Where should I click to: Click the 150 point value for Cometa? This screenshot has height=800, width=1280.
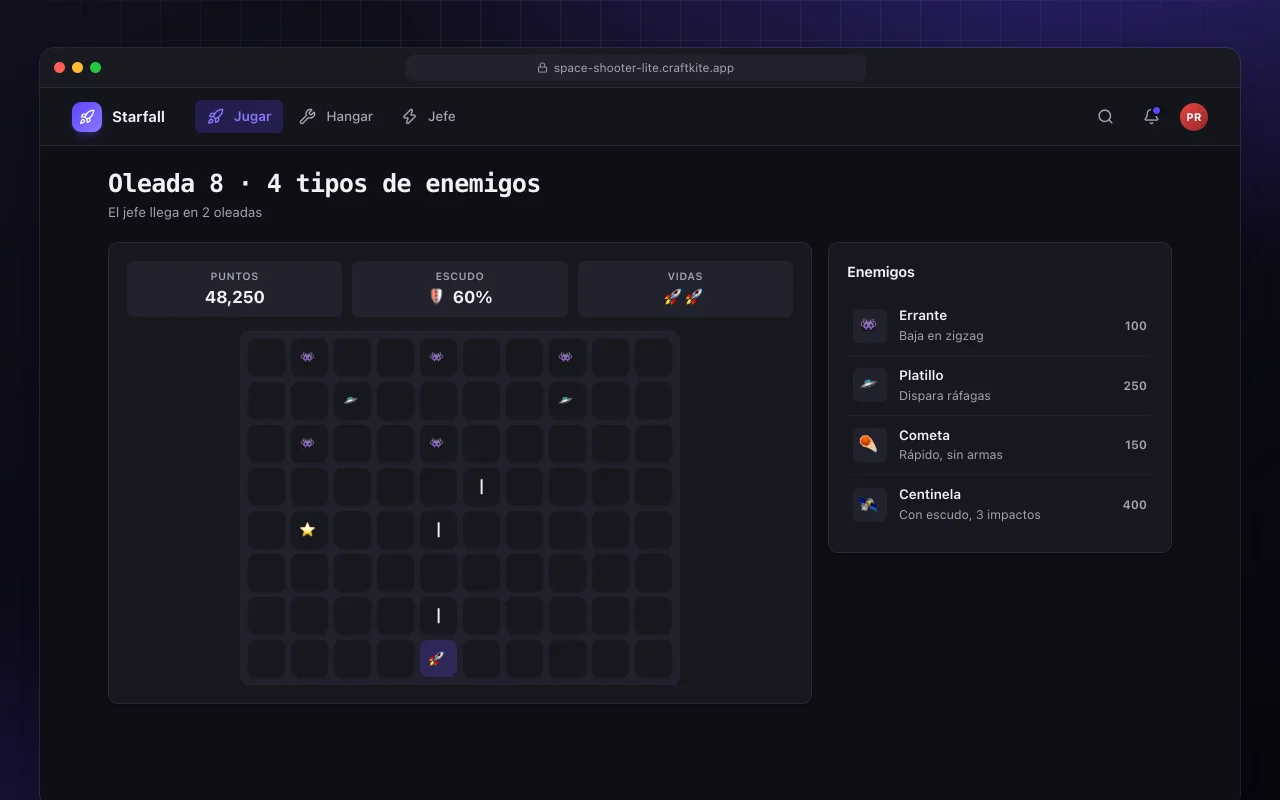[x=1135, y=445]
